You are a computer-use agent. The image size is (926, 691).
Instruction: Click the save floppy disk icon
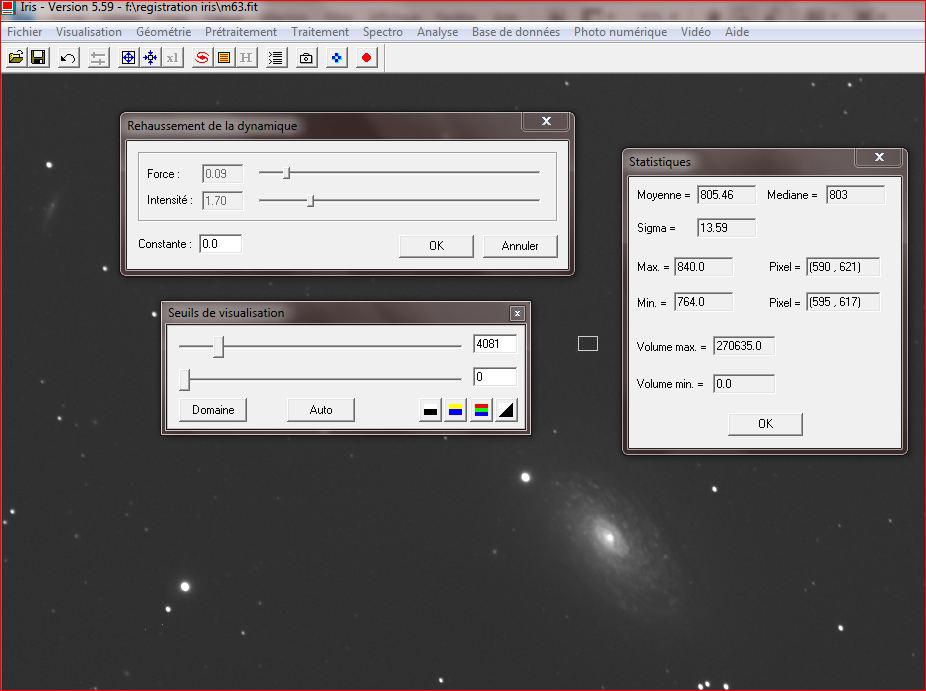(x=38, y=57)
